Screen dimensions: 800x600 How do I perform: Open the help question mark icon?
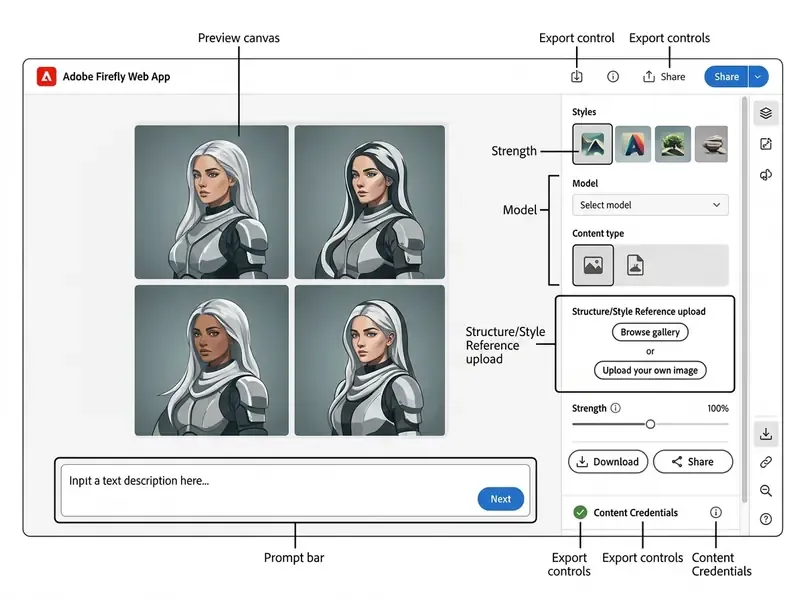pyautogui.click(x=766, y=519)
